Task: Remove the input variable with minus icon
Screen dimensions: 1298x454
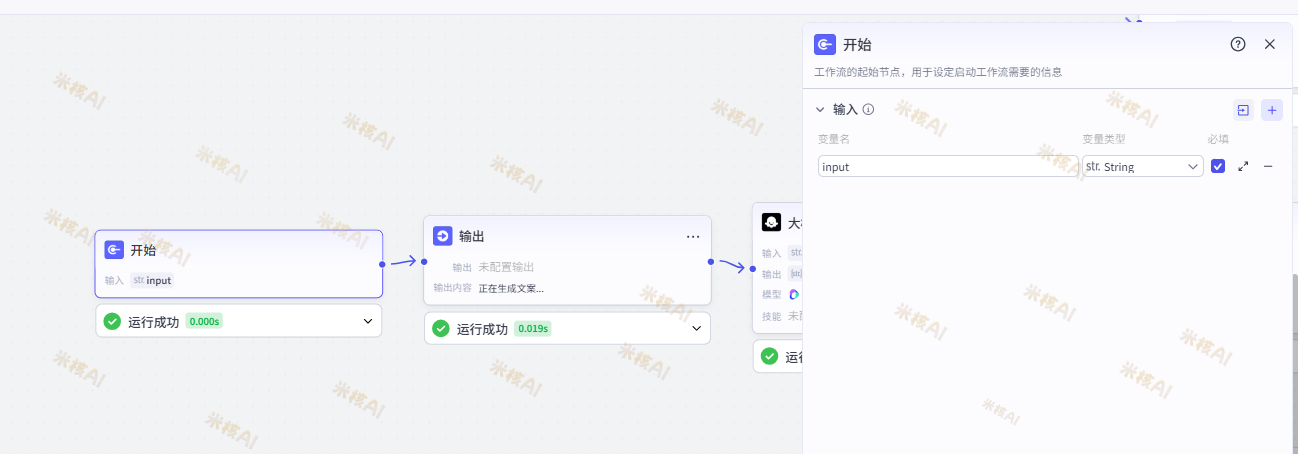Action: (x=1268, y=166)
